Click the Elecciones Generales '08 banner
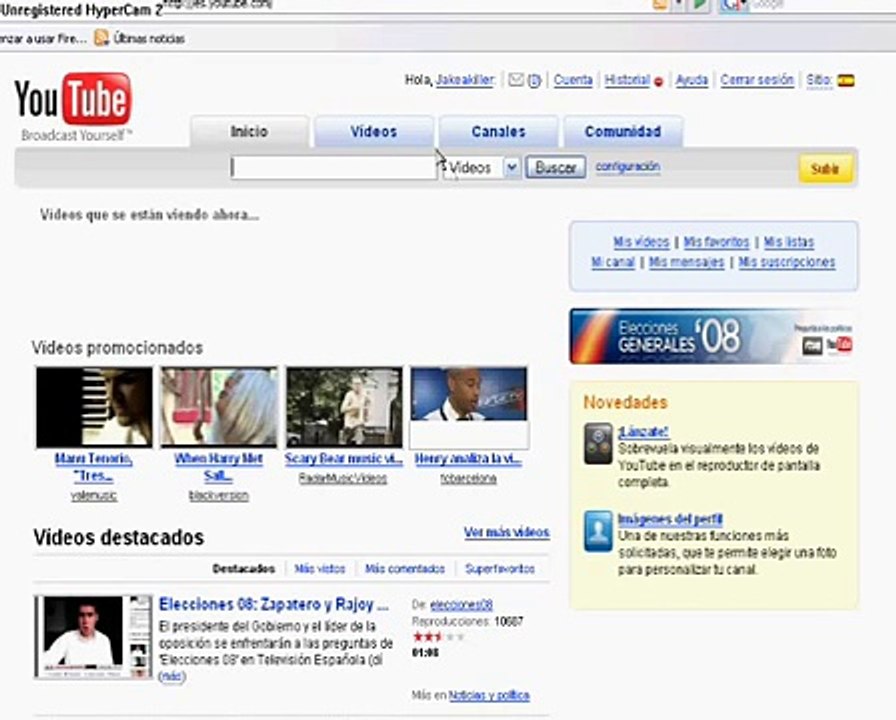Screen dimensions: 896x720 [x=713, y=337]
